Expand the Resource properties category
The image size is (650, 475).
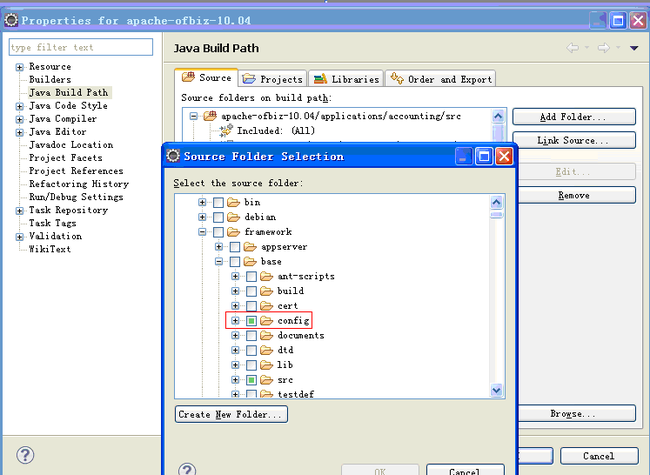[x=19, y=67]
